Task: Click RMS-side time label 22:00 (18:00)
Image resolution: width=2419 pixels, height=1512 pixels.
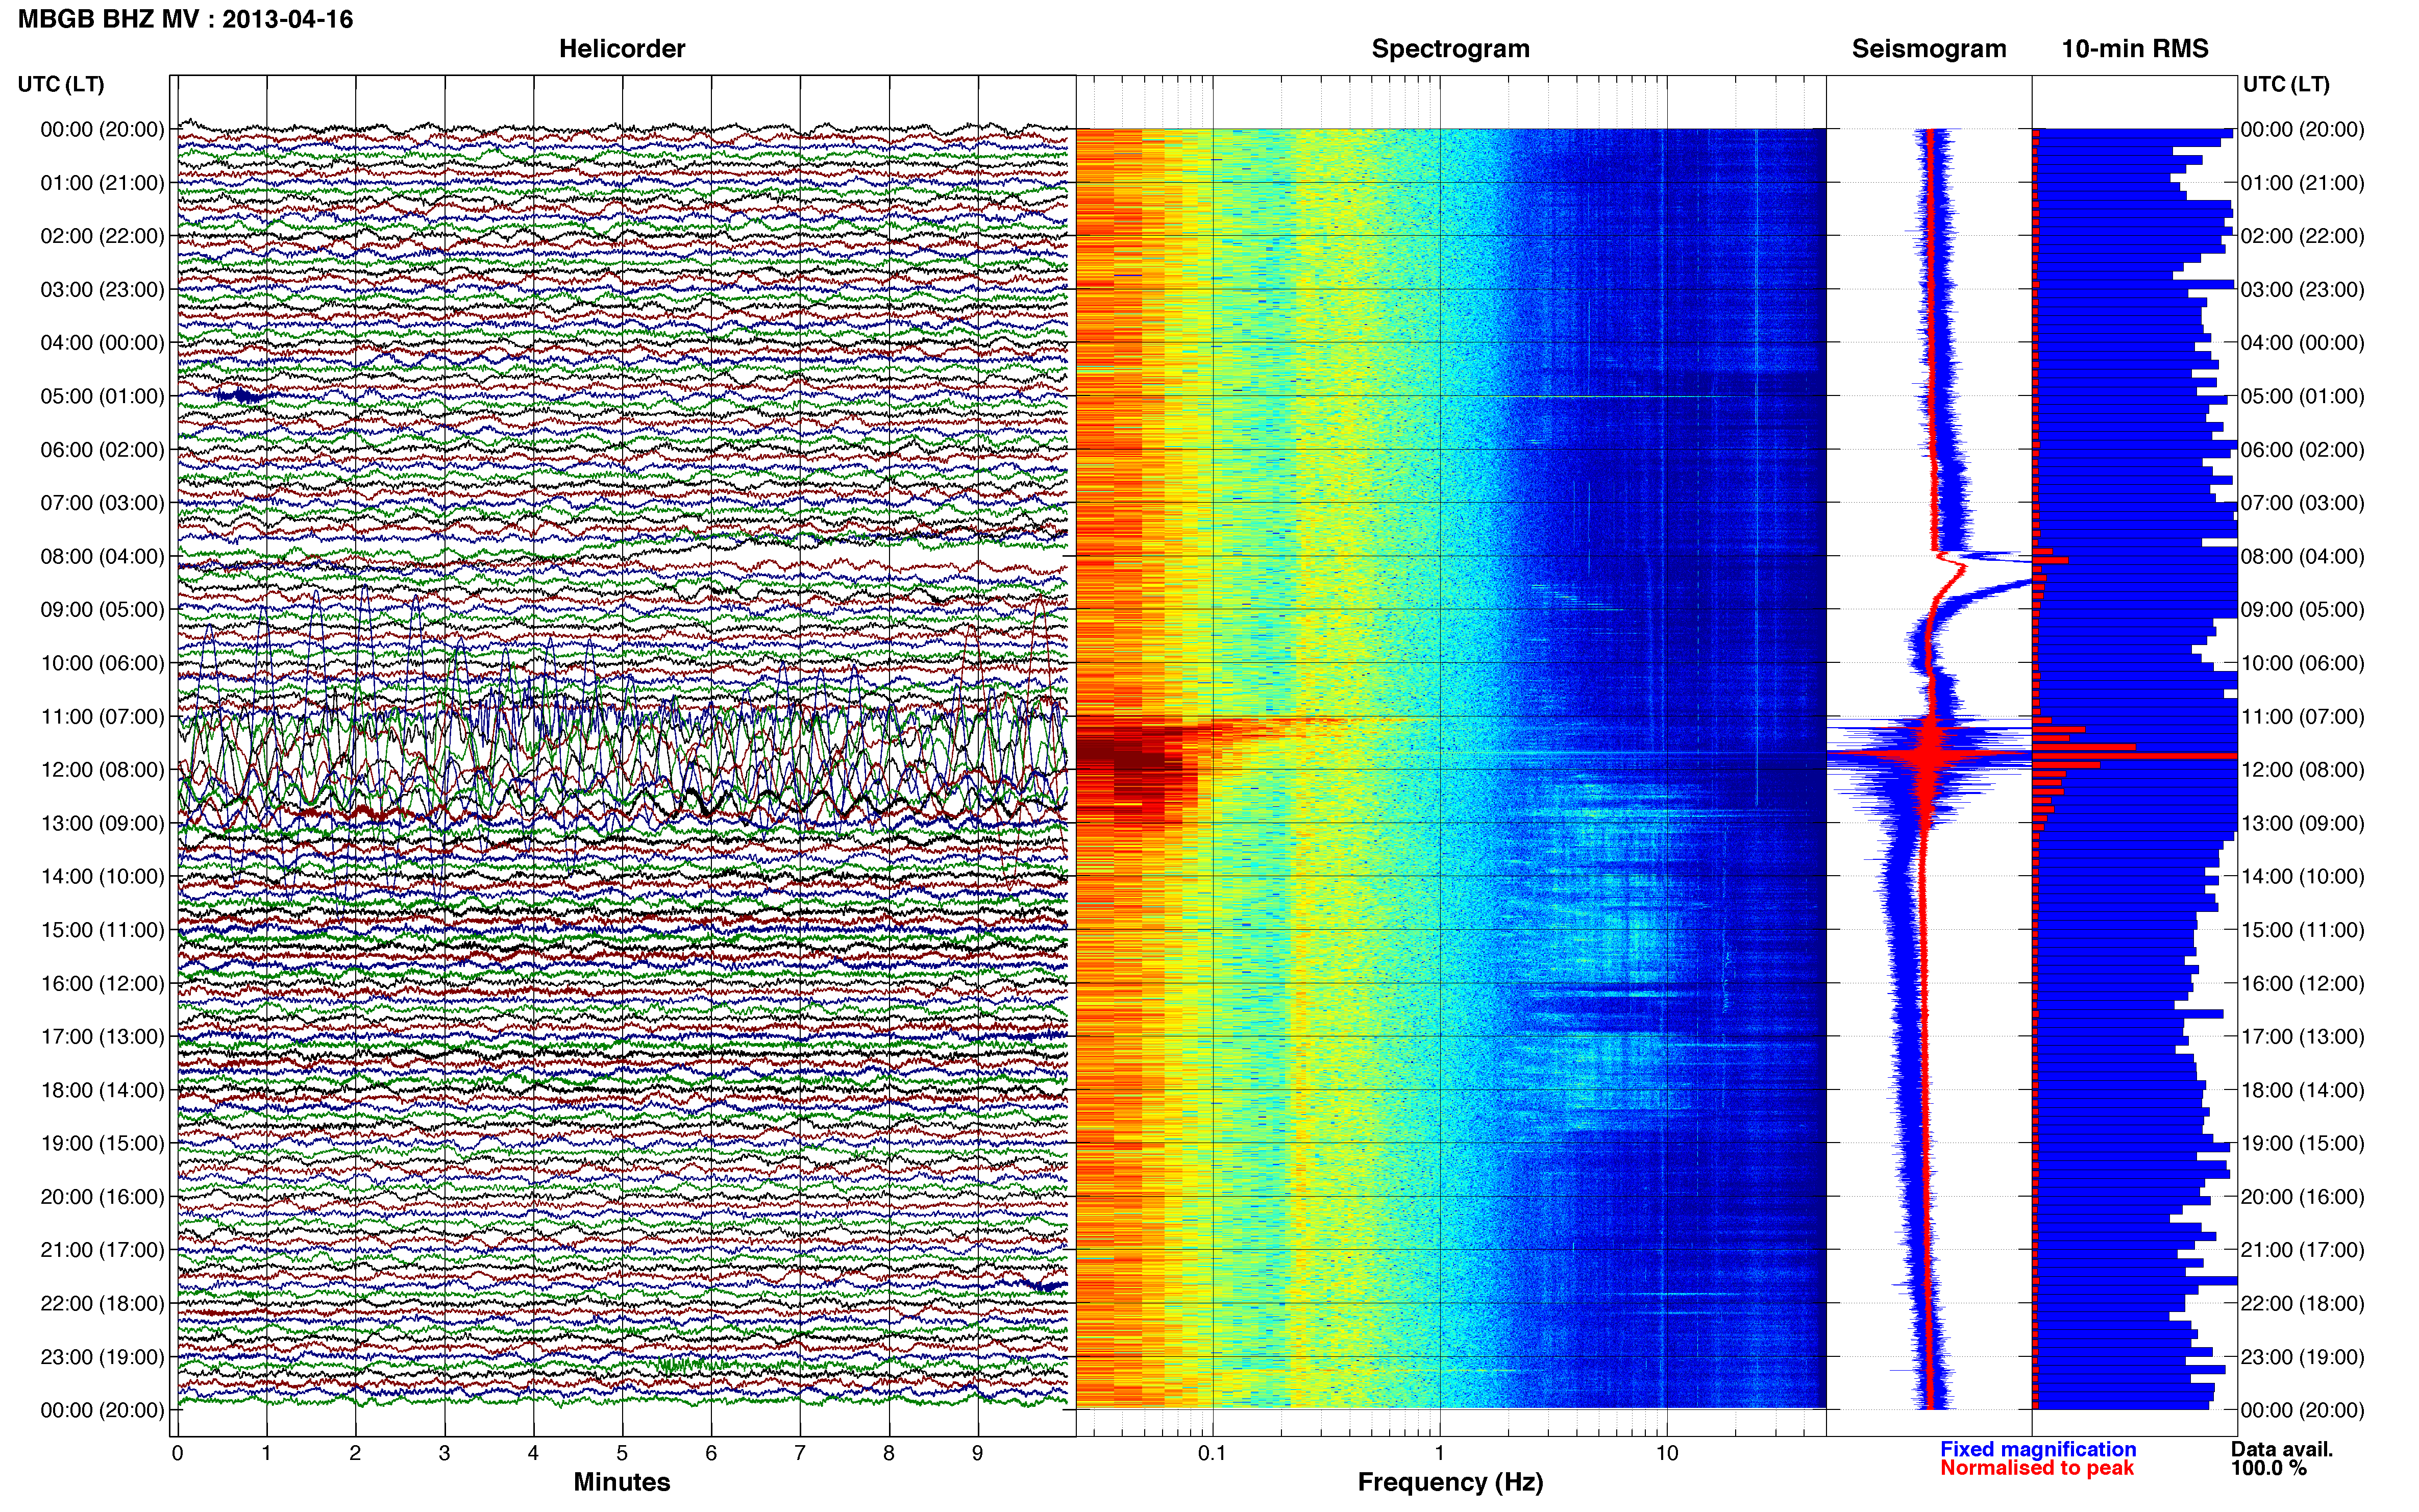Action: coord(2303,1303)
